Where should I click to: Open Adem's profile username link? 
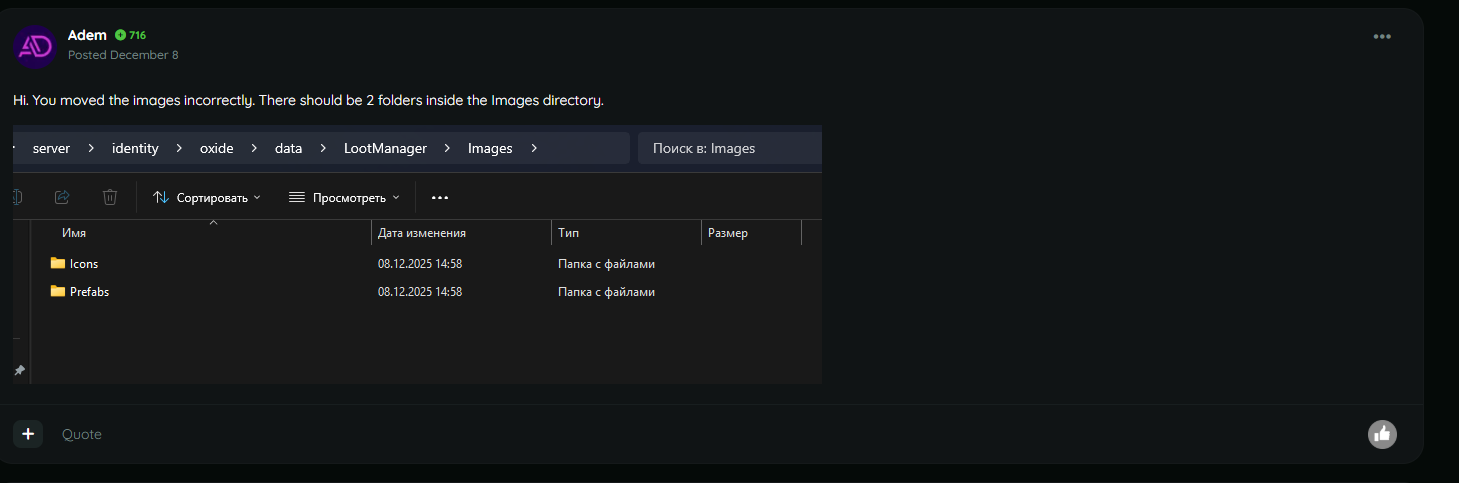click(x=87, y=35)
